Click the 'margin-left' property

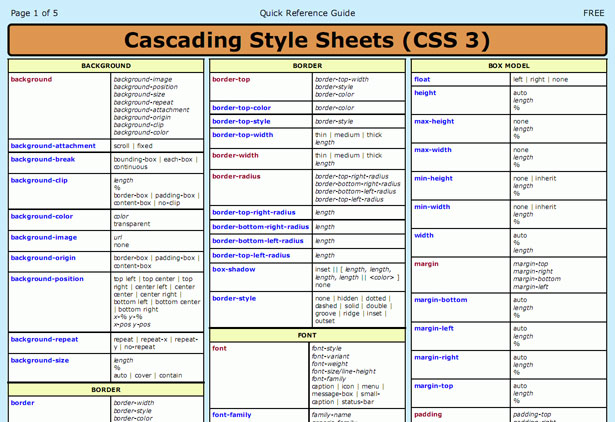click(x=434, y=329)
